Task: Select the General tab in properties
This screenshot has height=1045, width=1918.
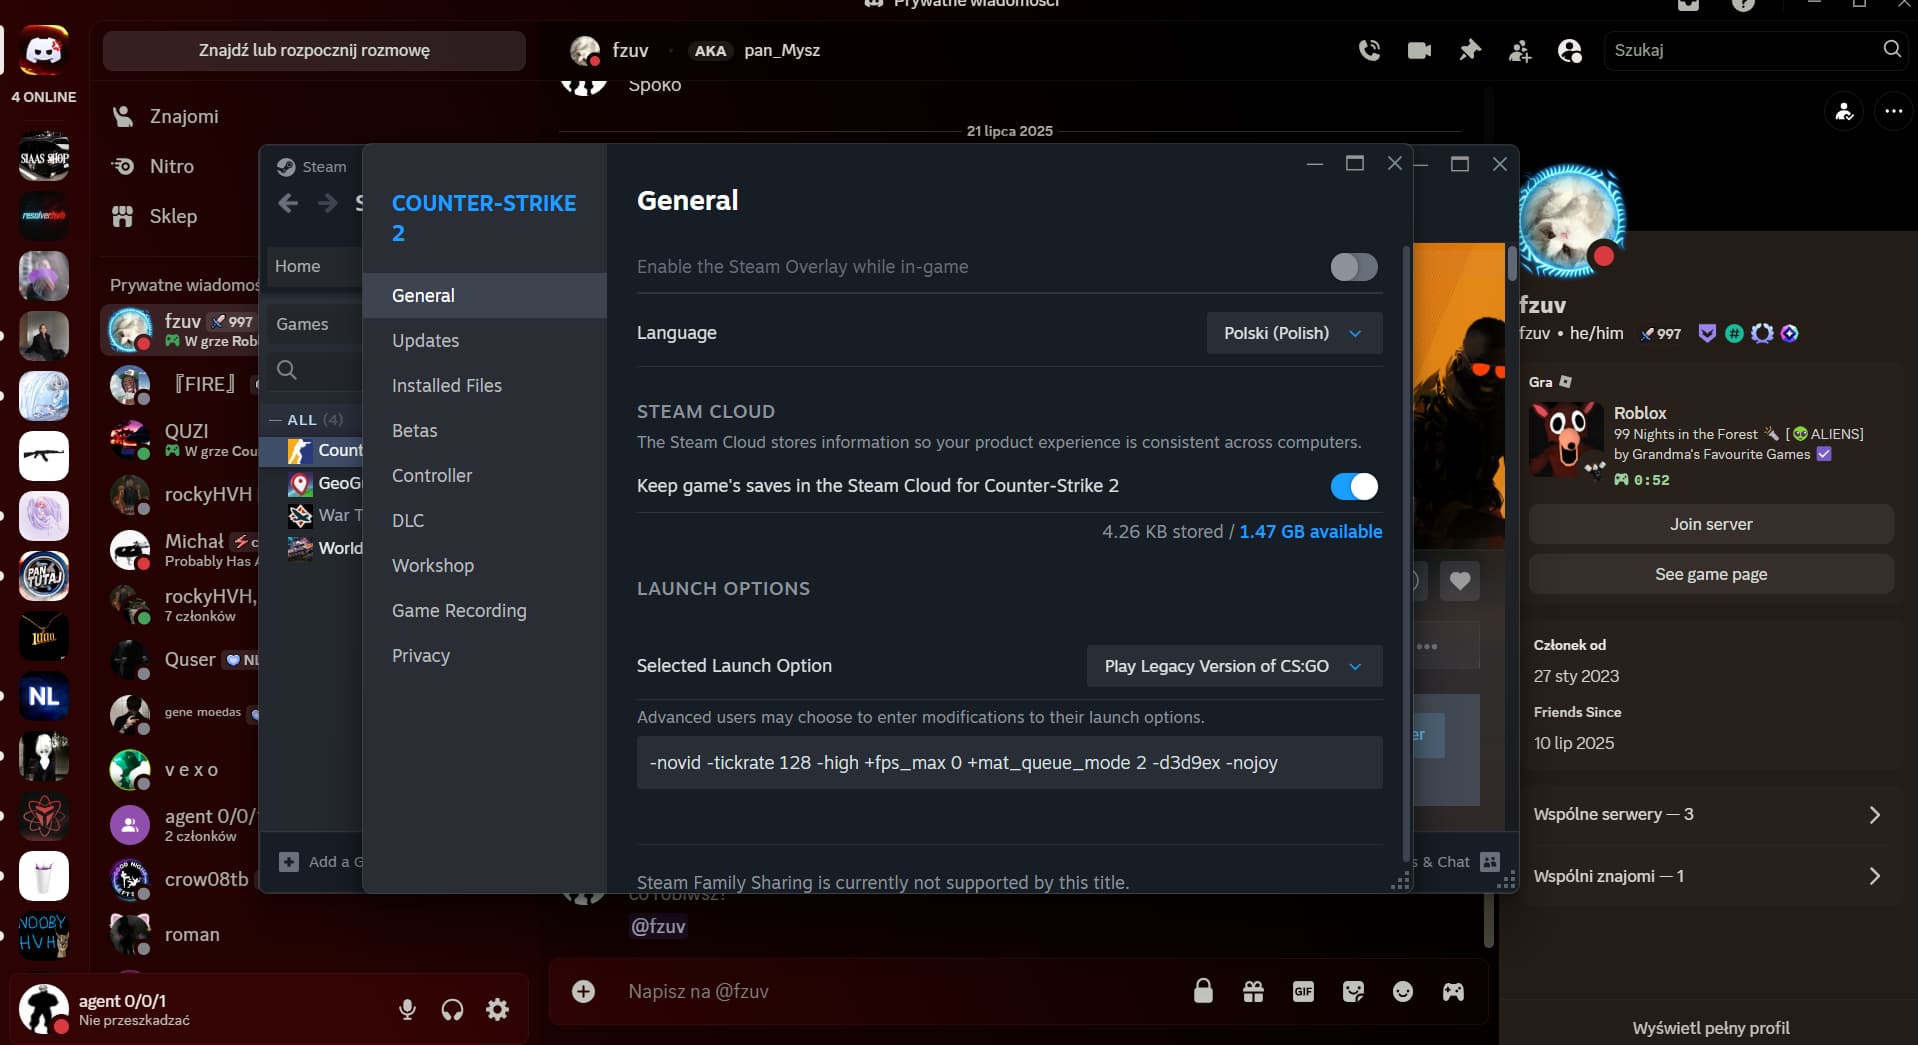Action: 484,296
